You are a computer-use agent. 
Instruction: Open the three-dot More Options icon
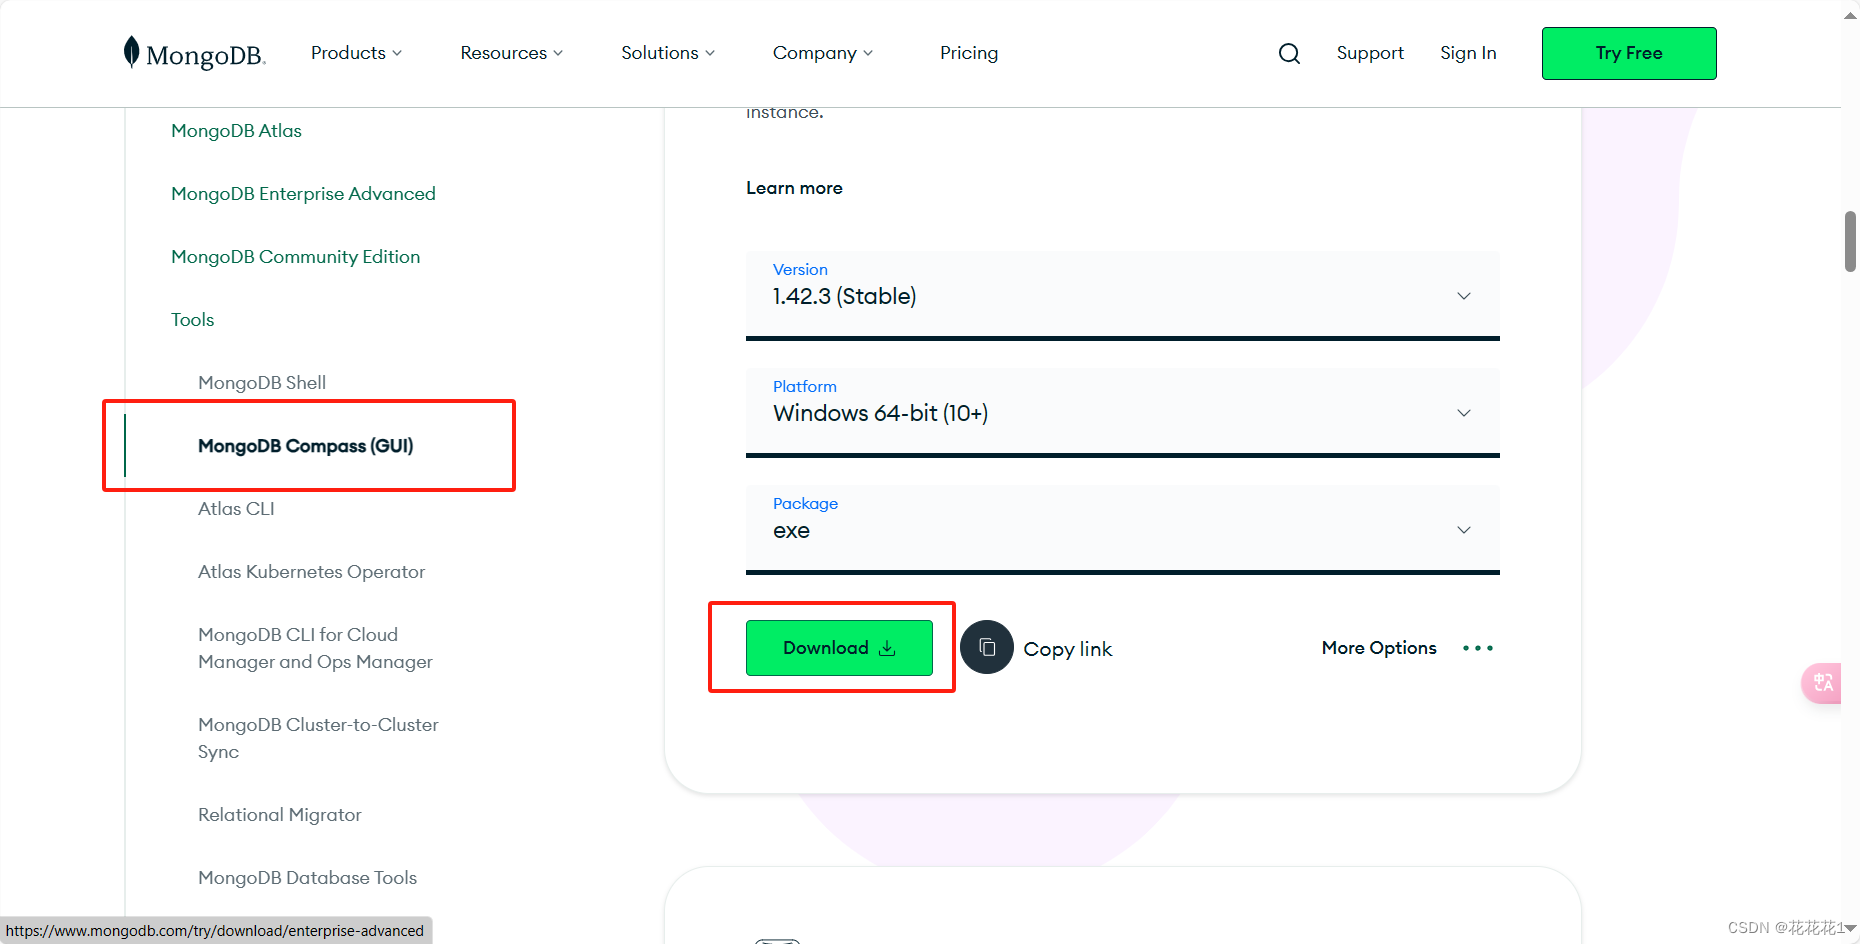coord(1478,648)
